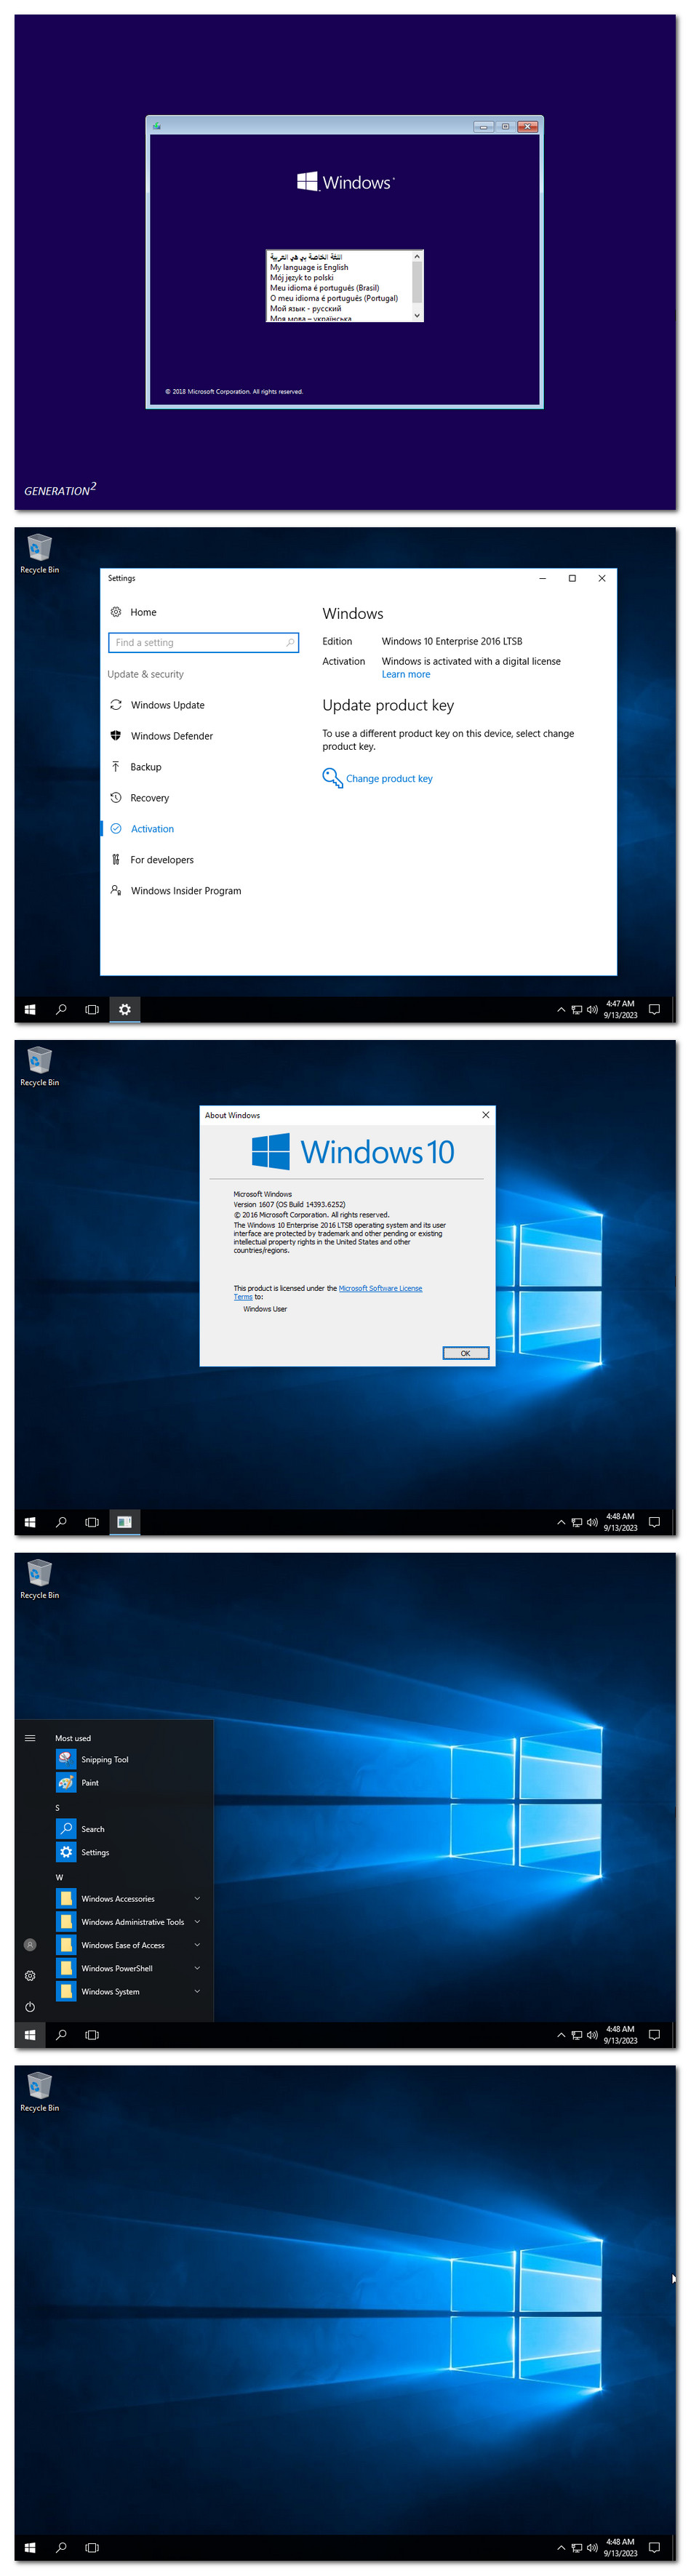The image size is (691, 2576).
Task: Click language list scrollbar up arrow
Action: tap(418, 257)
